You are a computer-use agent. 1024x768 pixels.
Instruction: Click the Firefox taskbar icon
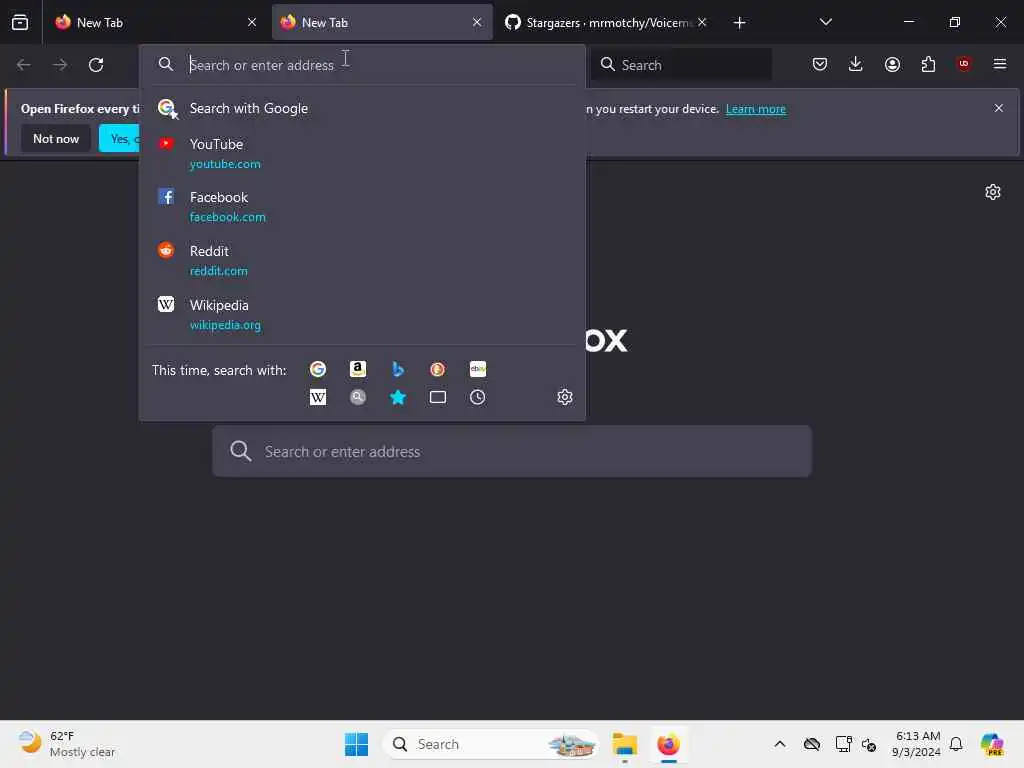(668, 744)
